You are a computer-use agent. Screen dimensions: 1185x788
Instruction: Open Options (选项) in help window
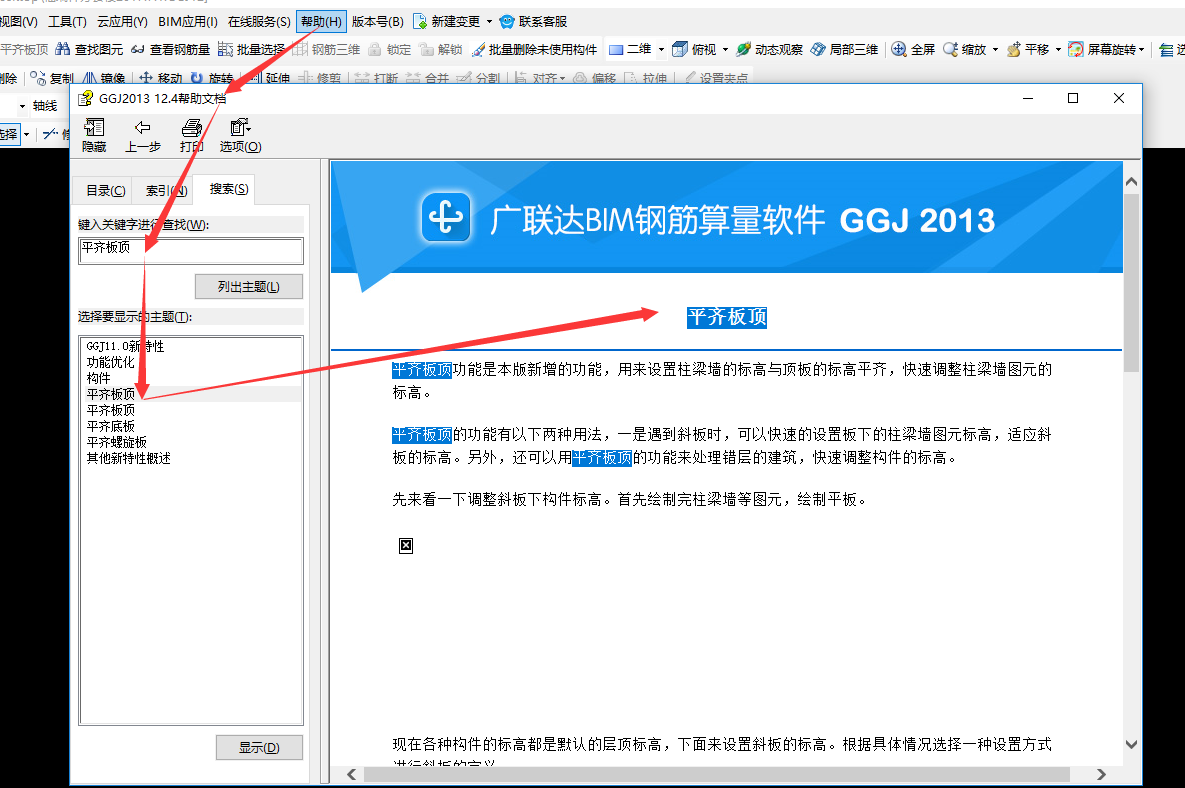(x=240, y=135)
